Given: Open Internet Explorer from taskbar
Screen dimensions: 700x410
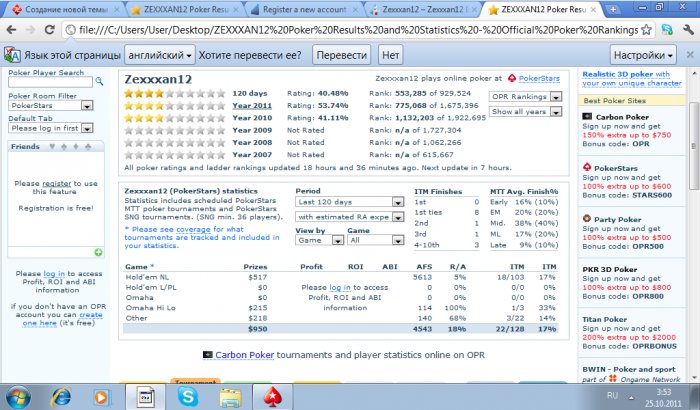Looking at the screenshot, I should click(61, 397).
